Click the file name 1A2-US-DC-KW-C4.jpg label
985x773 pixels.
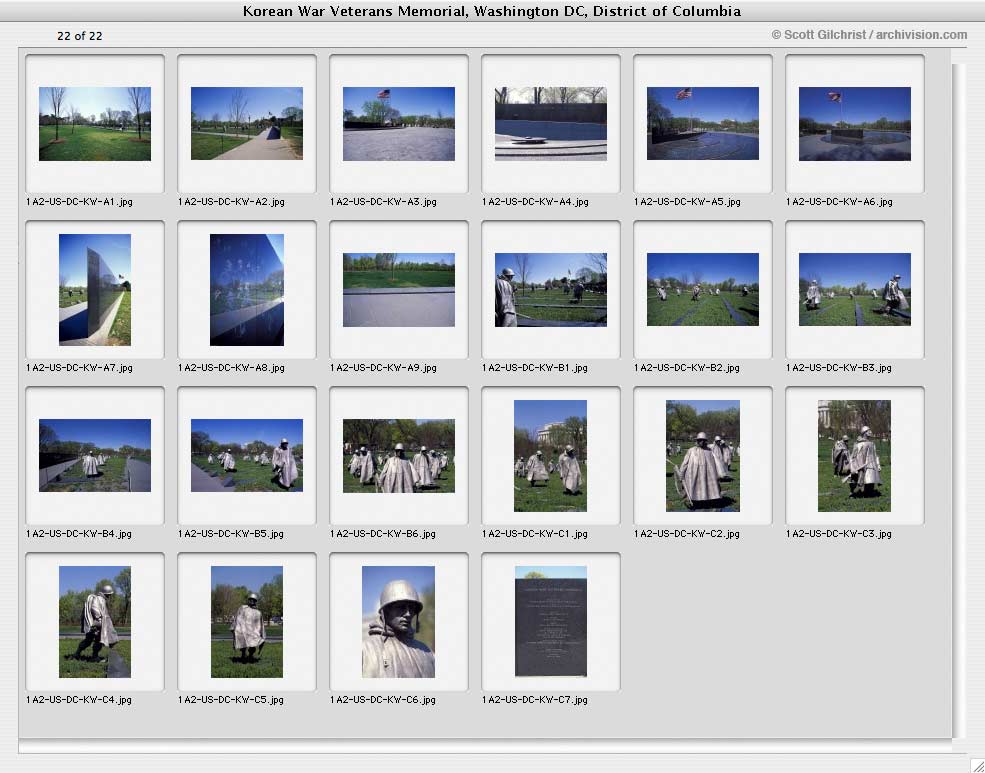79,700
